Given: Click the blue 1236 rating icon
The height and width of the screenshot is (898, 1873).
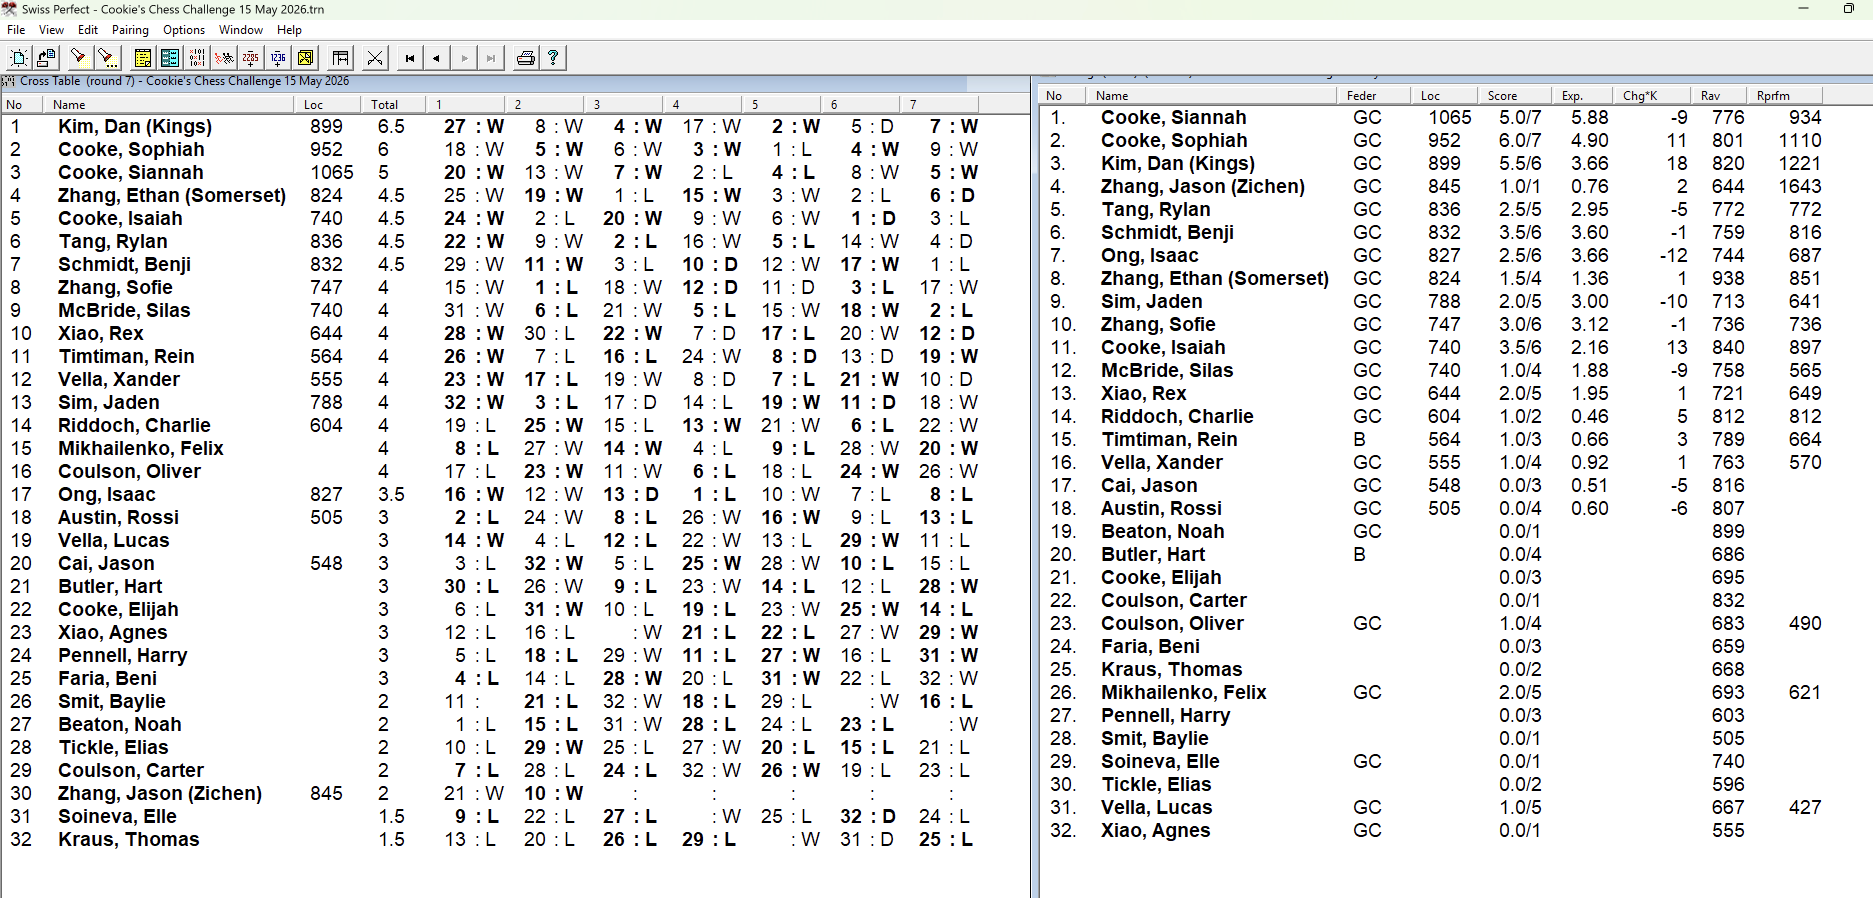Looking at the screenshot, I should coord(278,58).
